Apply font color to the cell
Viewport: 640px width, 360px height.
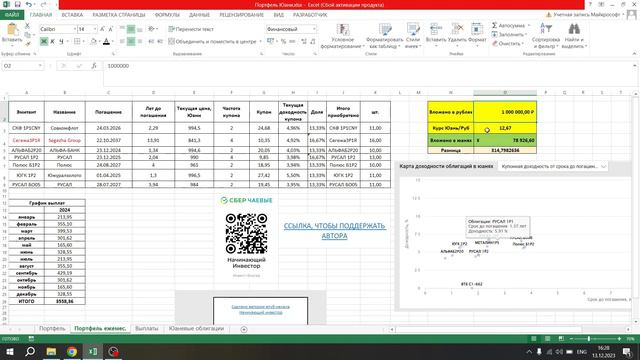107,41
